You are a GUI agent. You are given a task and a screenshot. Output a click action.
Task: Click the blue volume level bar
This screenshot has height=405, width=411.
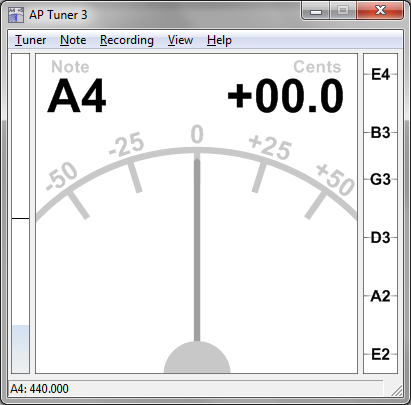tap(21, 349)
